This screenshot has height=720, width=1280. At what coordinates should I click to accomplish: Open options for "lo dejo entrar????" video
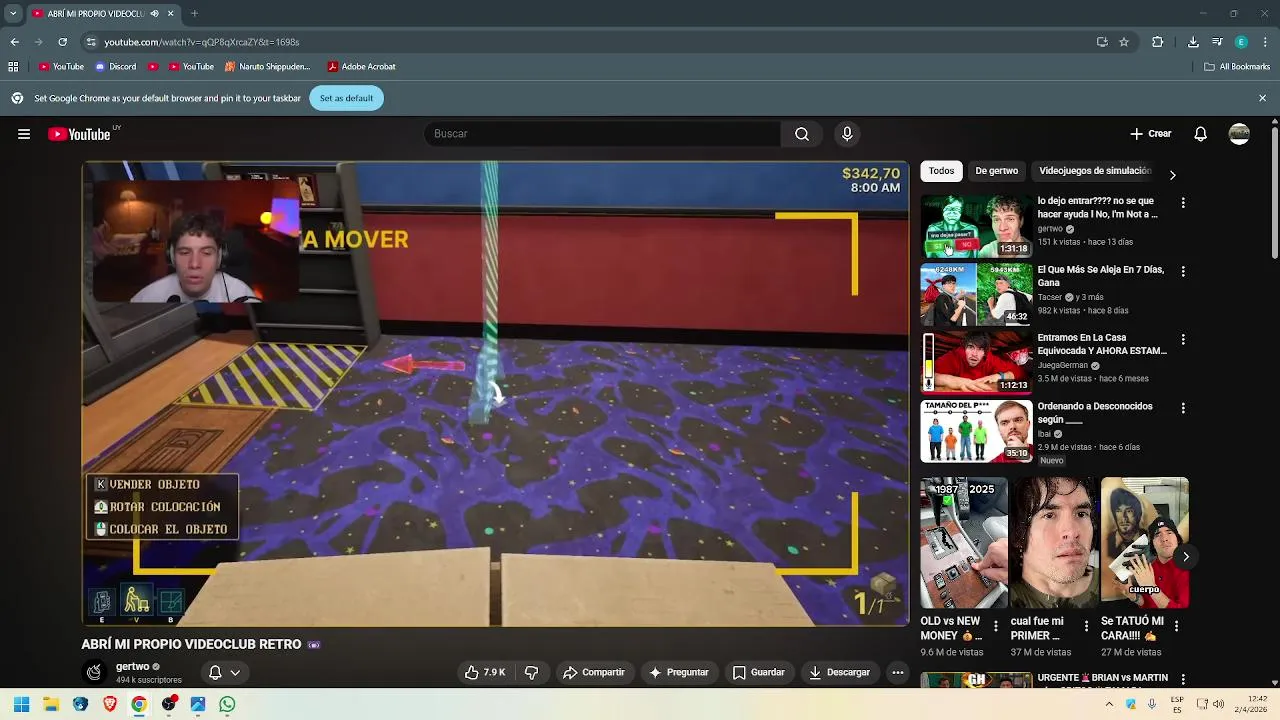pos(1183,203)
